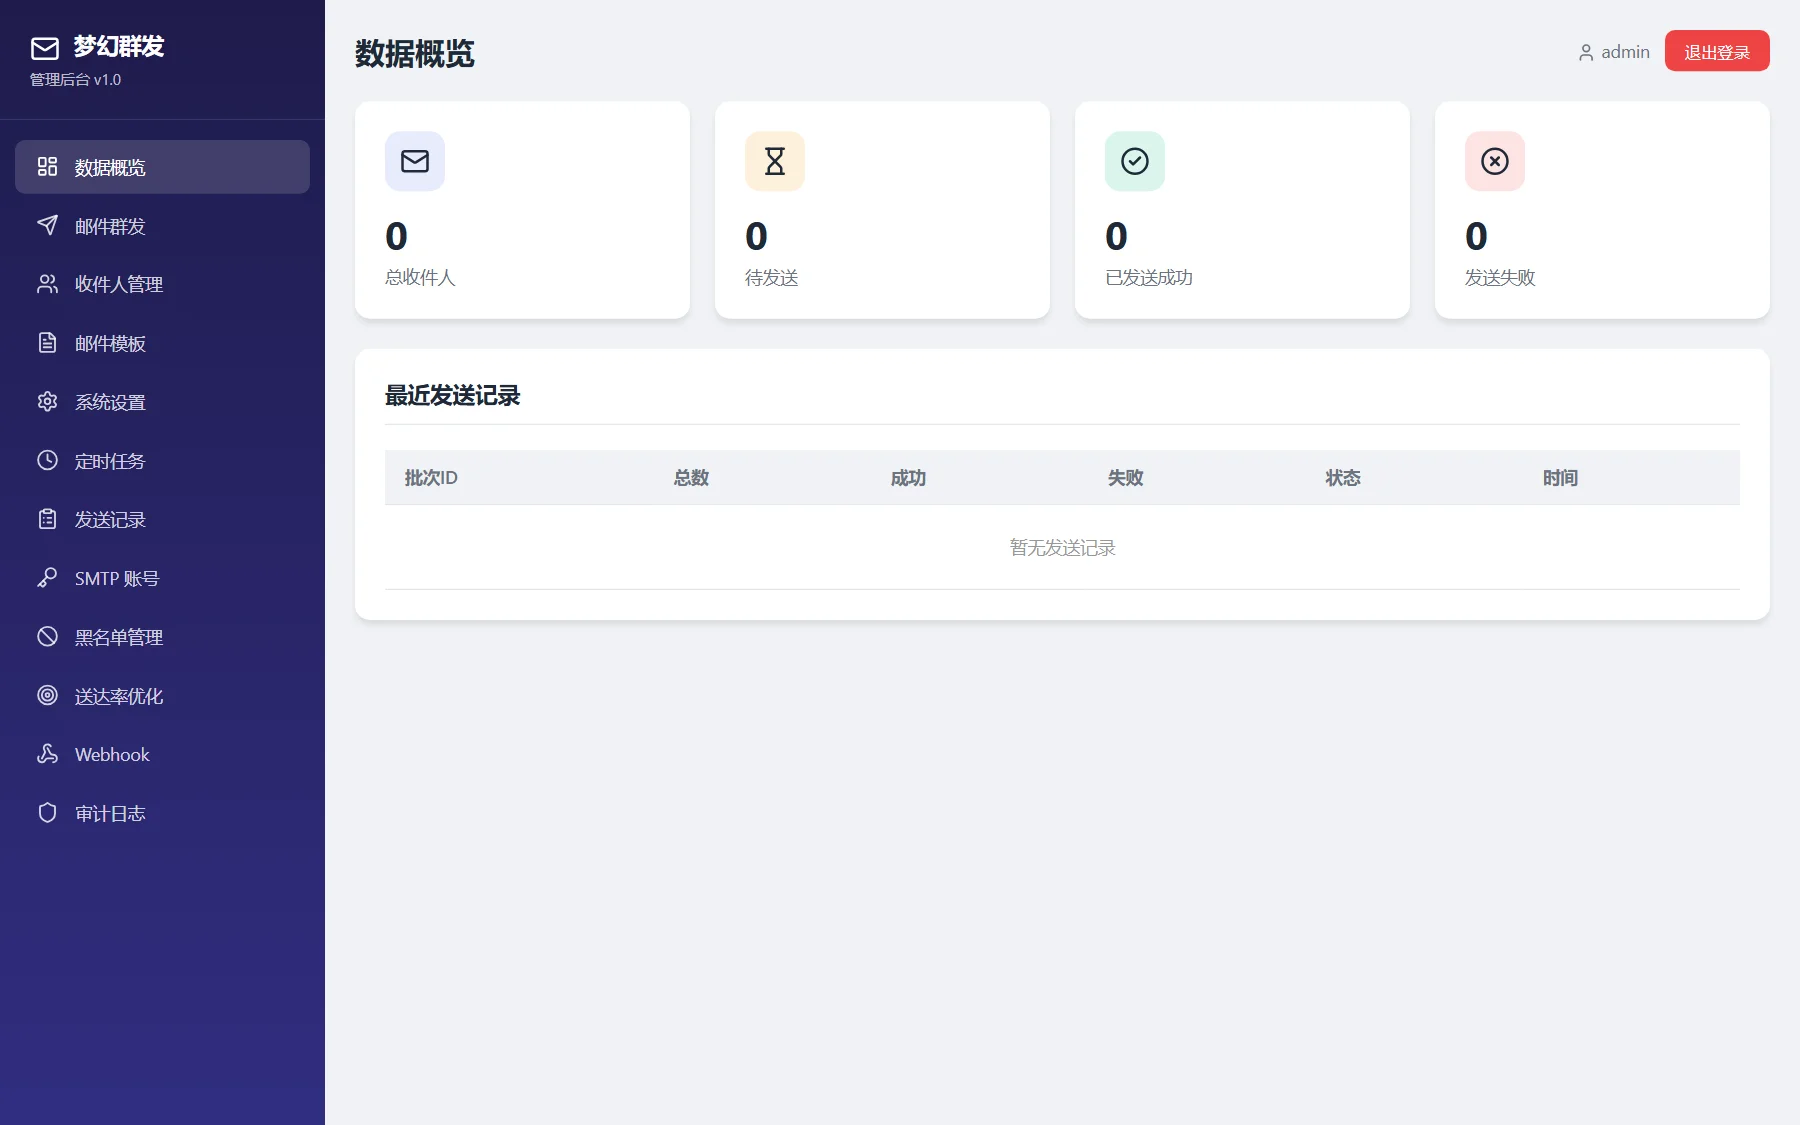Viewport: 1800px width, 1125px height.
Task: Click the 最近发送记录 section title
Action: click(453, 396)
